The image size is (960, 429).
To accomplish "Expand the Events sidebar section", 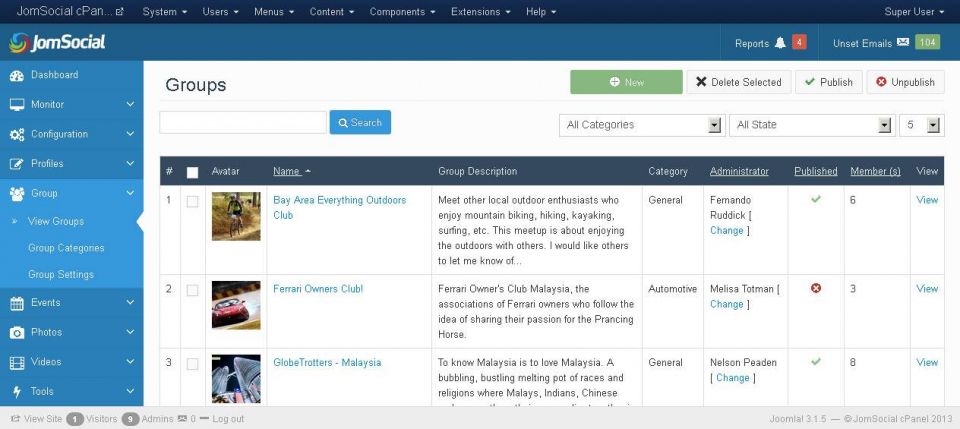I will point(130,302).
